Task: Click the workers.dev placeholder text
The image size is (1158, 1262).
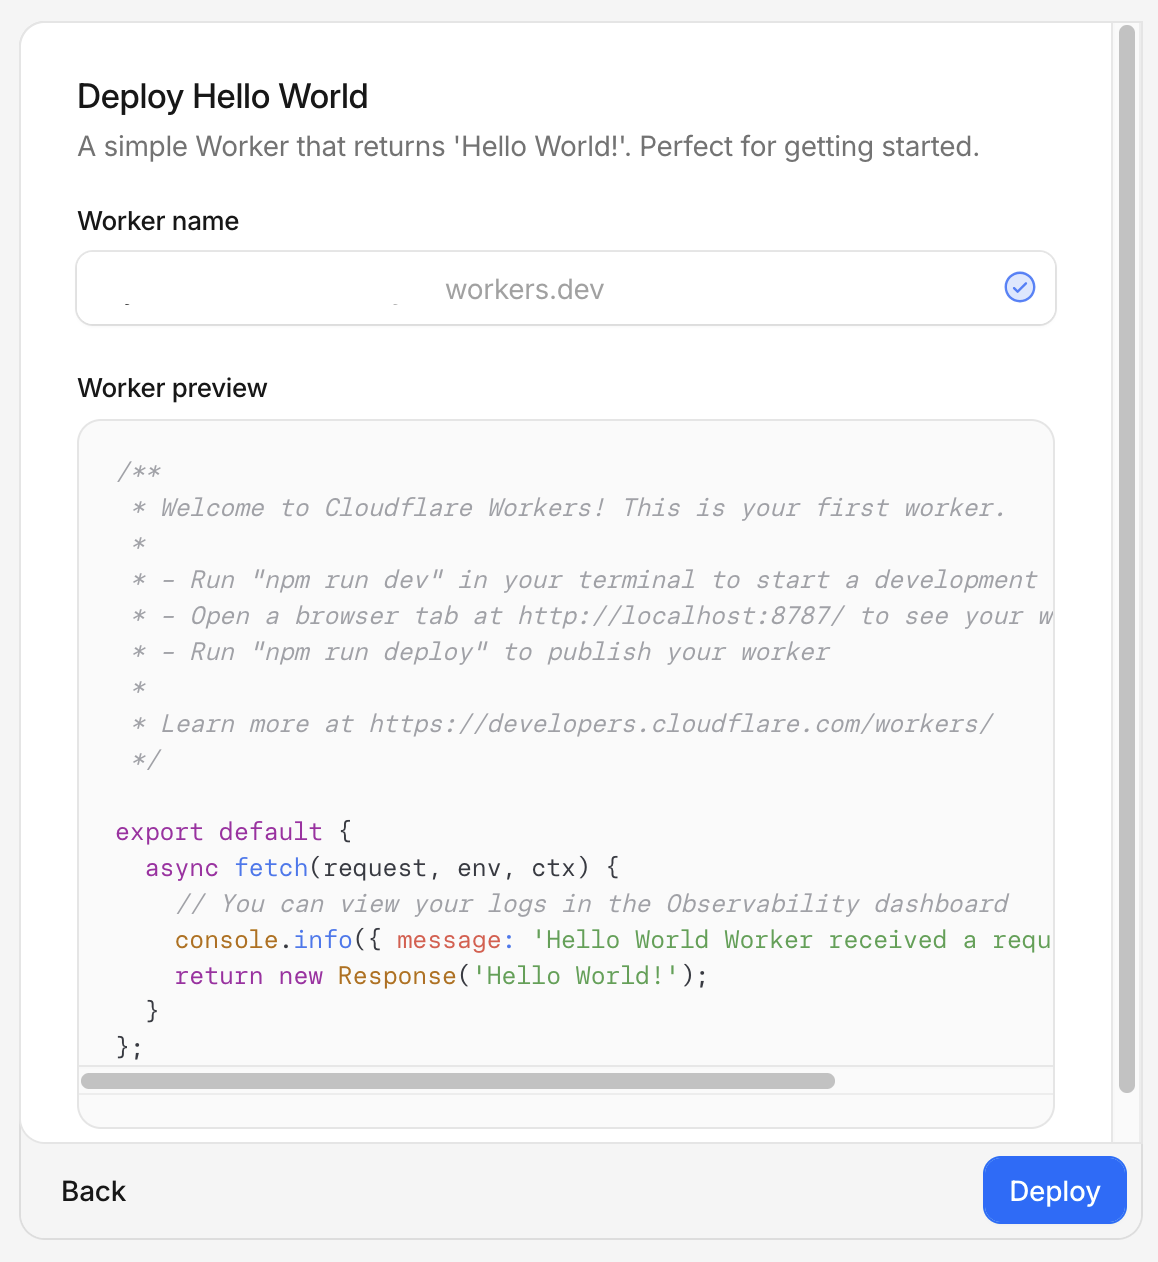Action: [x=524, y=289]
